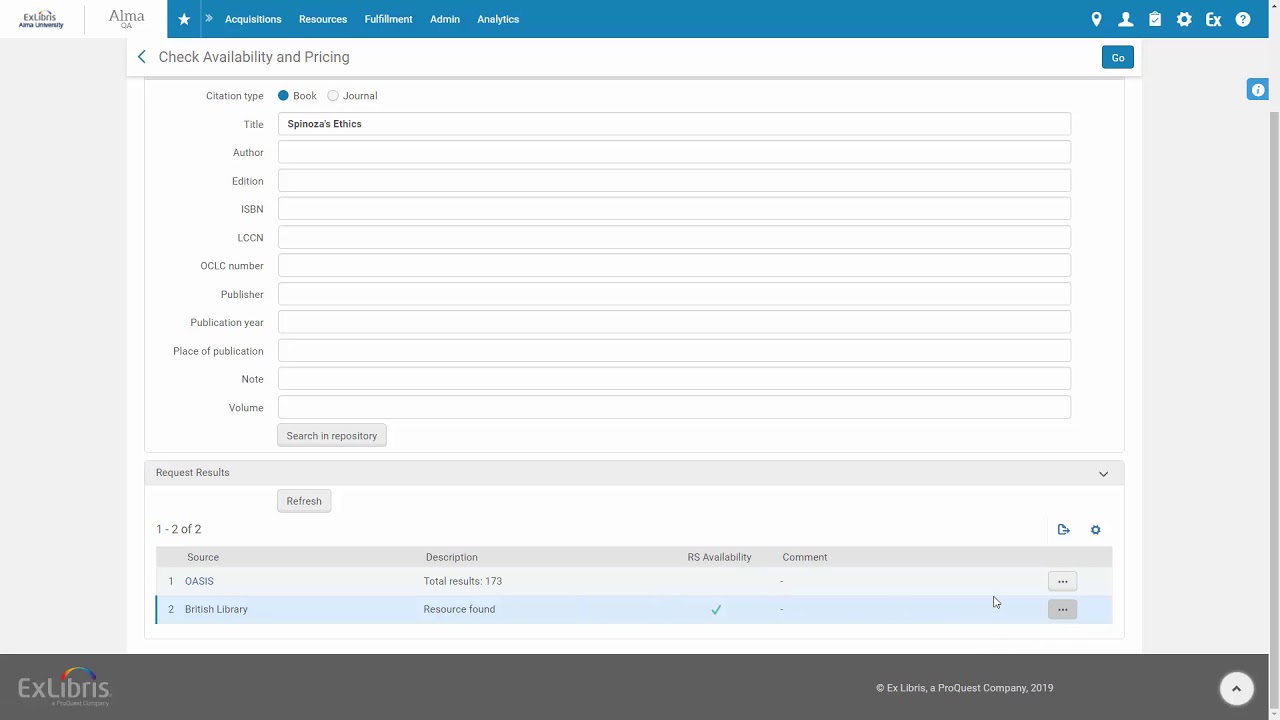Click the Description column header
The width and height of the screenshot is (1280, 720).
(x=451, y=557)
